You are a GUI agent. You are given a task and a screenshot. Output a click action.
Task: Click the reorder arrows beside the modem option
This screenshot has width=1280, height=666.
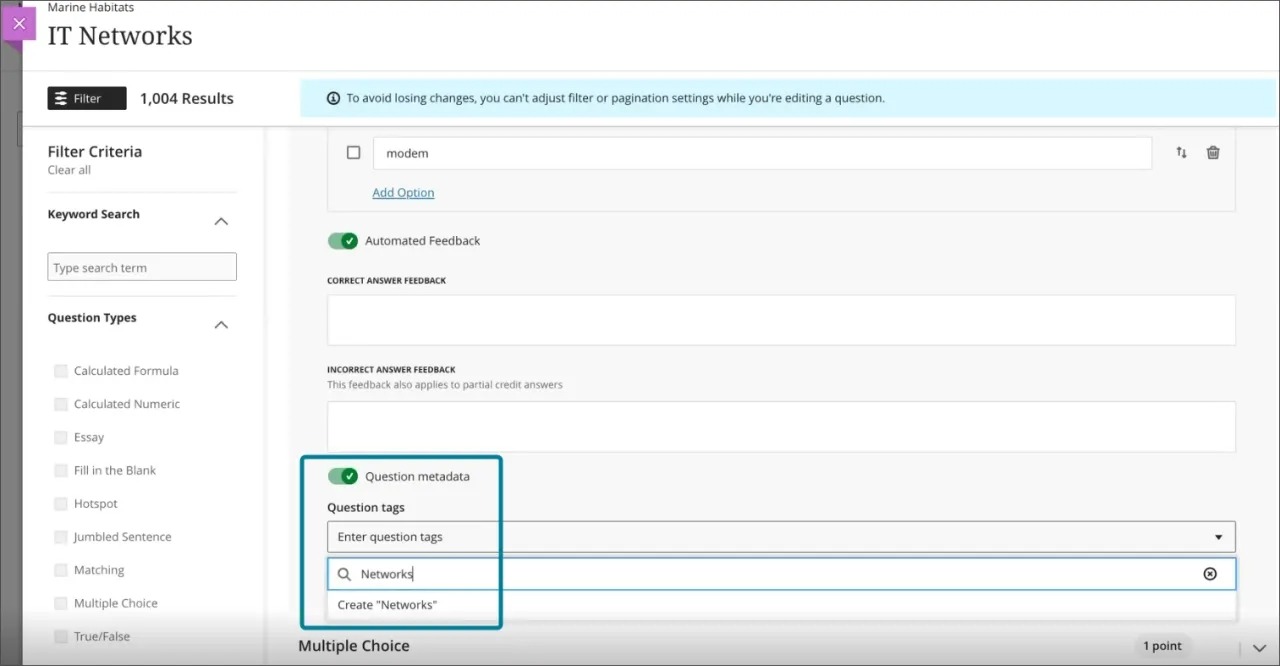[x=1181, y=152]
